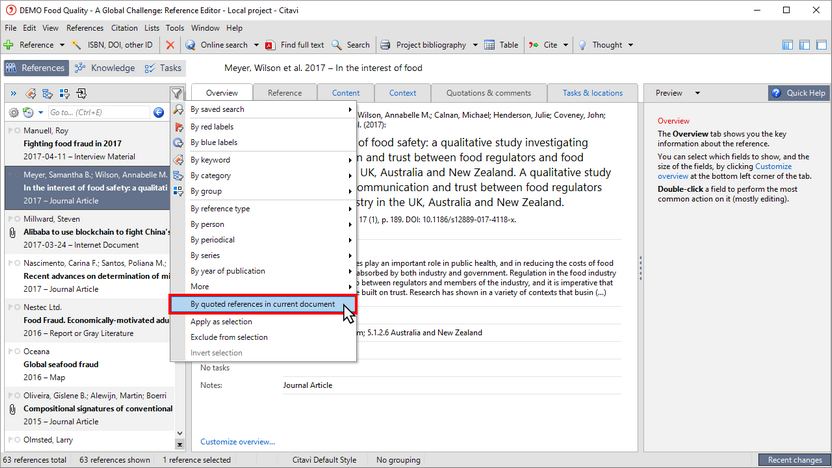832x468 pixels.
Task: Select the By red labels filter
Action: pos(212,127)
